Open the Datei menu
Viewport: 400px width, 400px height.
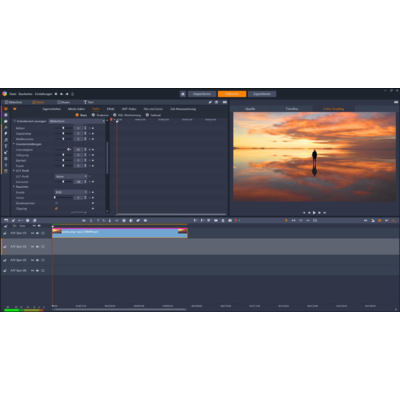coord(12,94)
